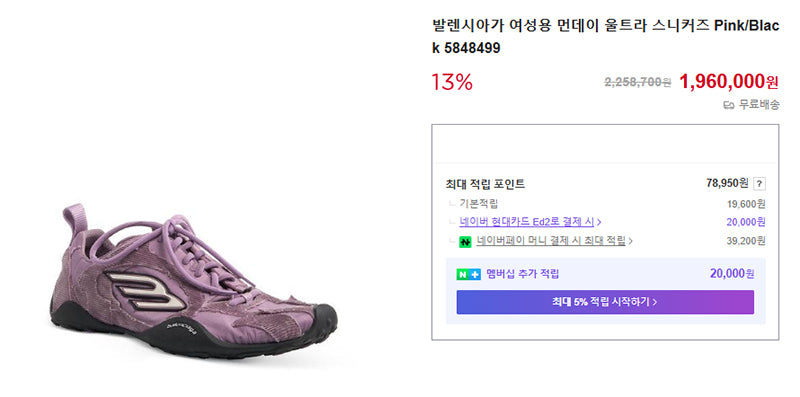The height and width of the screenshot is (397, 800).
Task: Click the strikethrough original price 2,258,700원
Action: pyautogui.click(x=638, y=82)
